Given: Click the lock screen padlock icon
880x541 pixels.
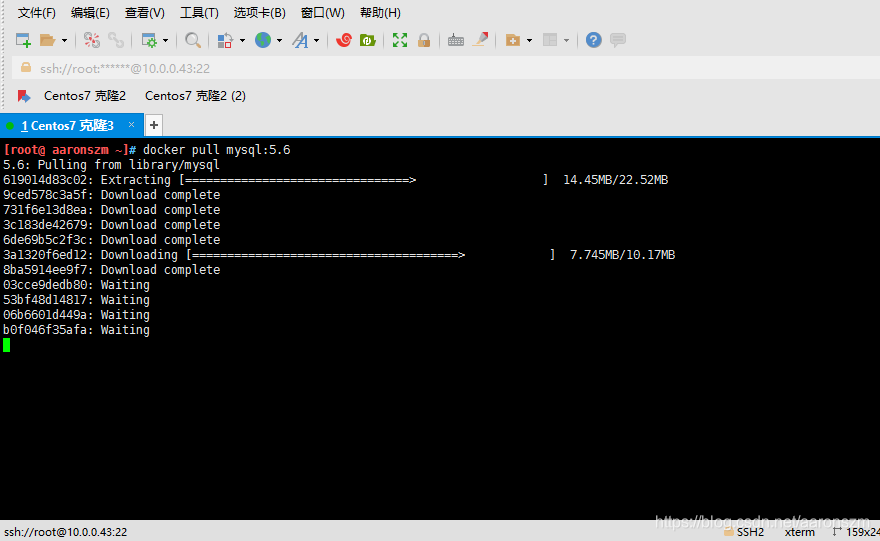Looking at the screenshot, I should (424, 40).
